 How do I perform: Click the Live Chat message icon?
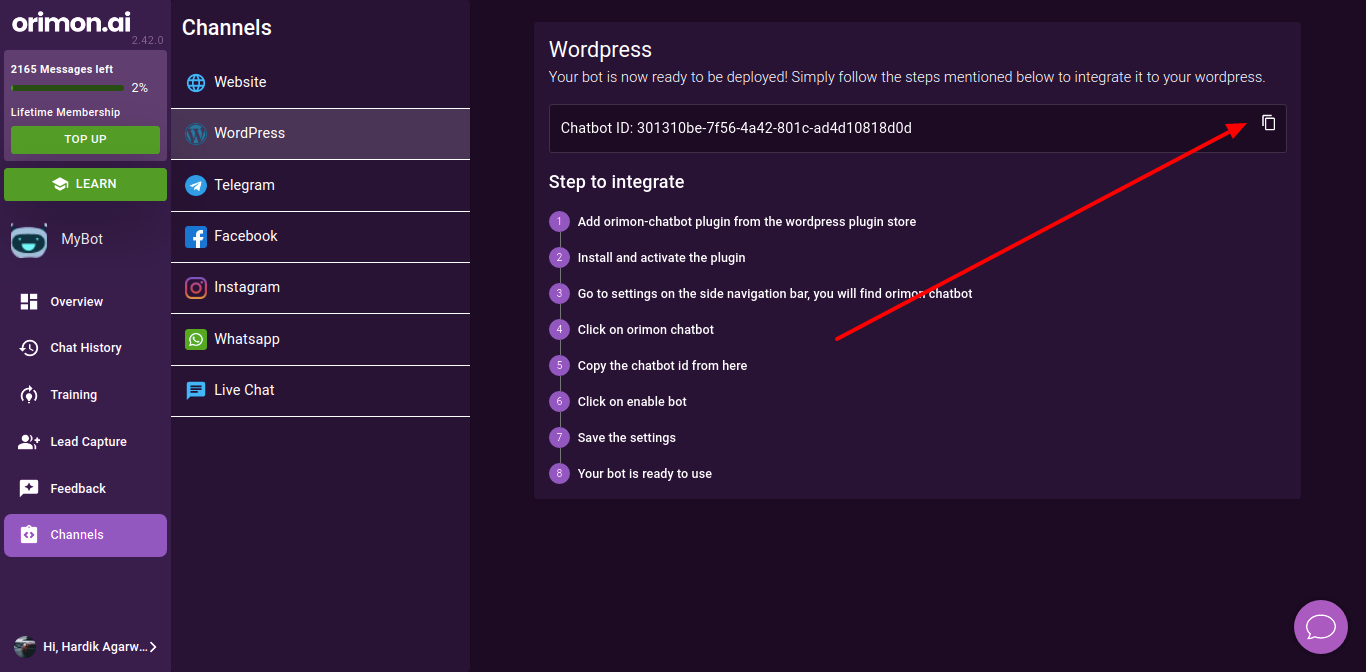[196, 391]
